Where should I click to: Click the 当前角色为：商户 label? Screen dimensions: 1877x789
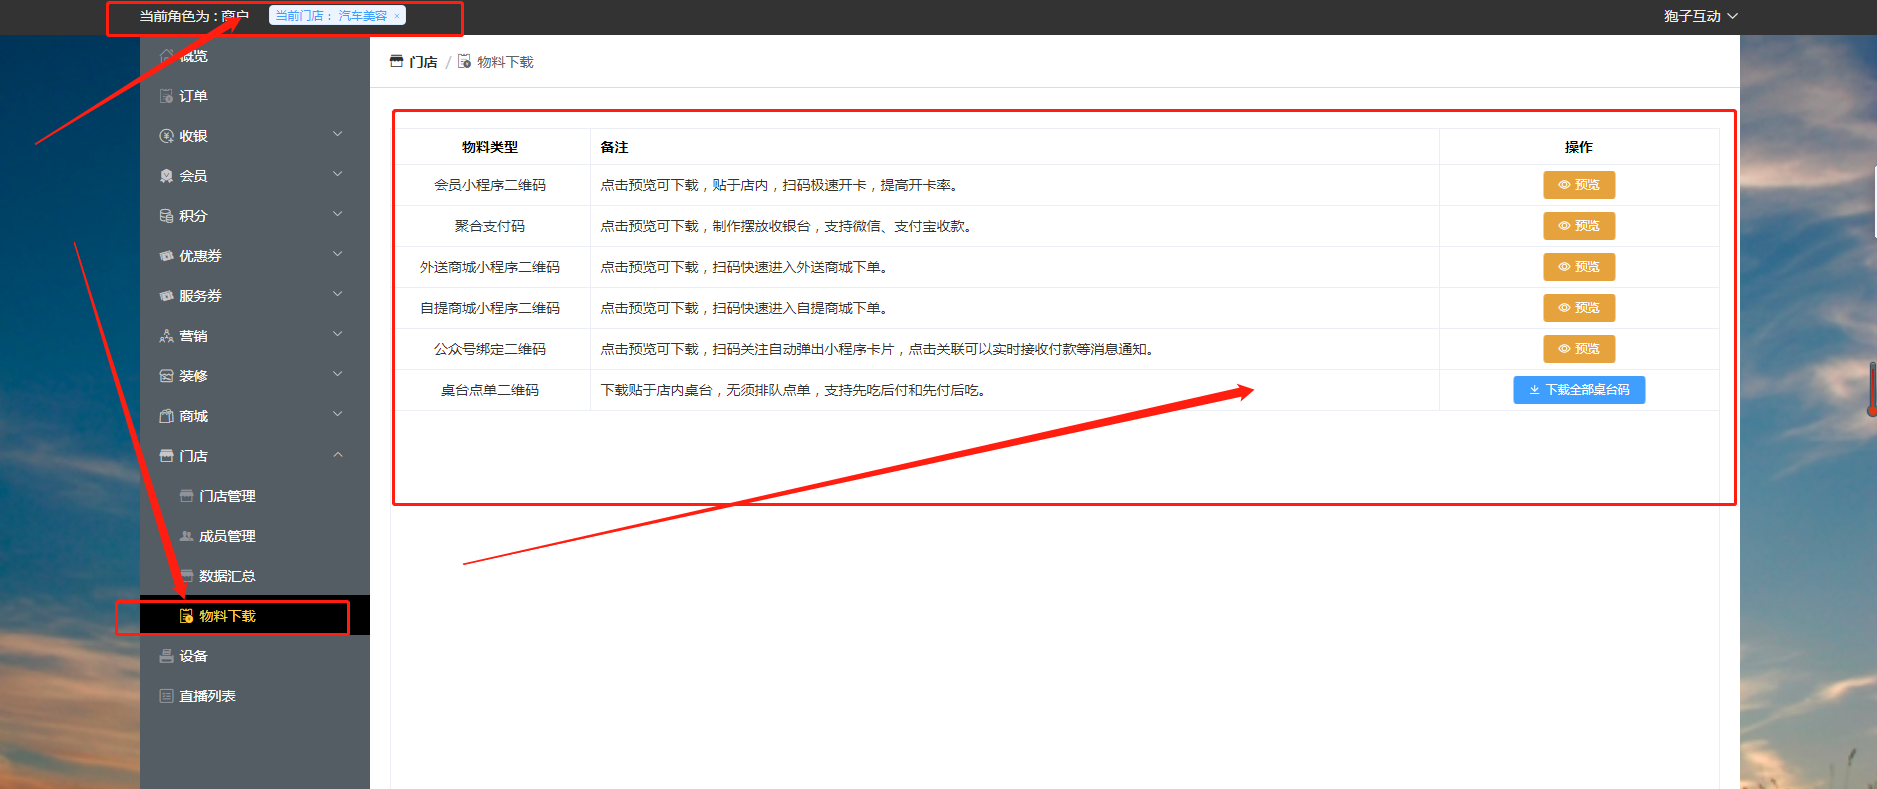(x=194, y=16)
